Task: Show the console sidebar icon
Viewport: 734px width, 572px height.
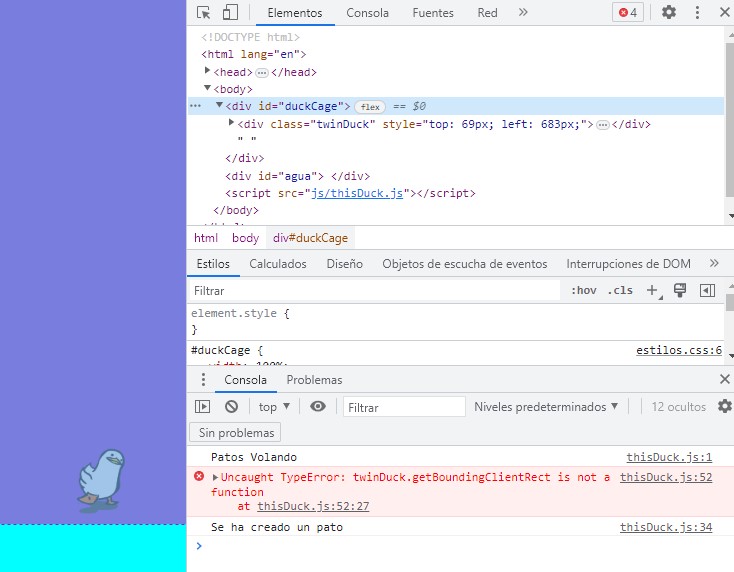Action: 202,406
